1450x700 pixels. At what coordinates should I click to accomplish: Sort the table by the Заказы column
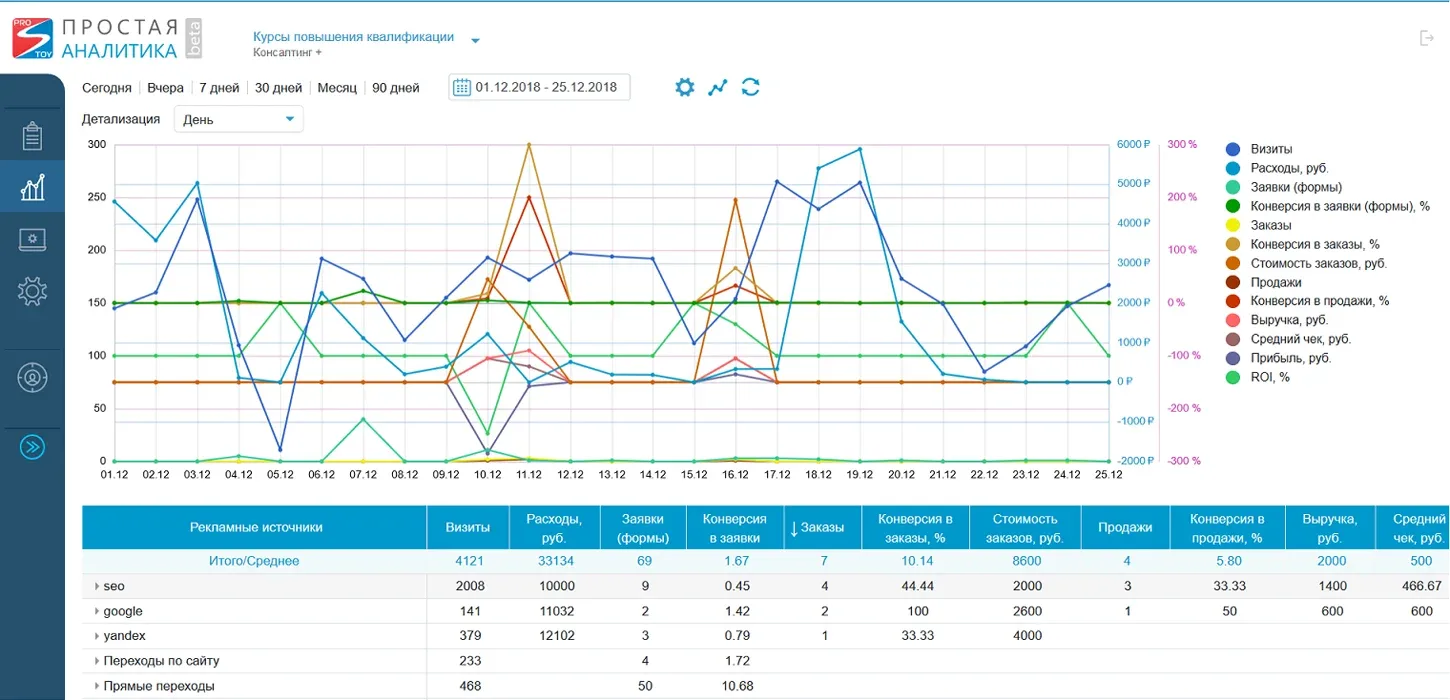coord(816,527)
